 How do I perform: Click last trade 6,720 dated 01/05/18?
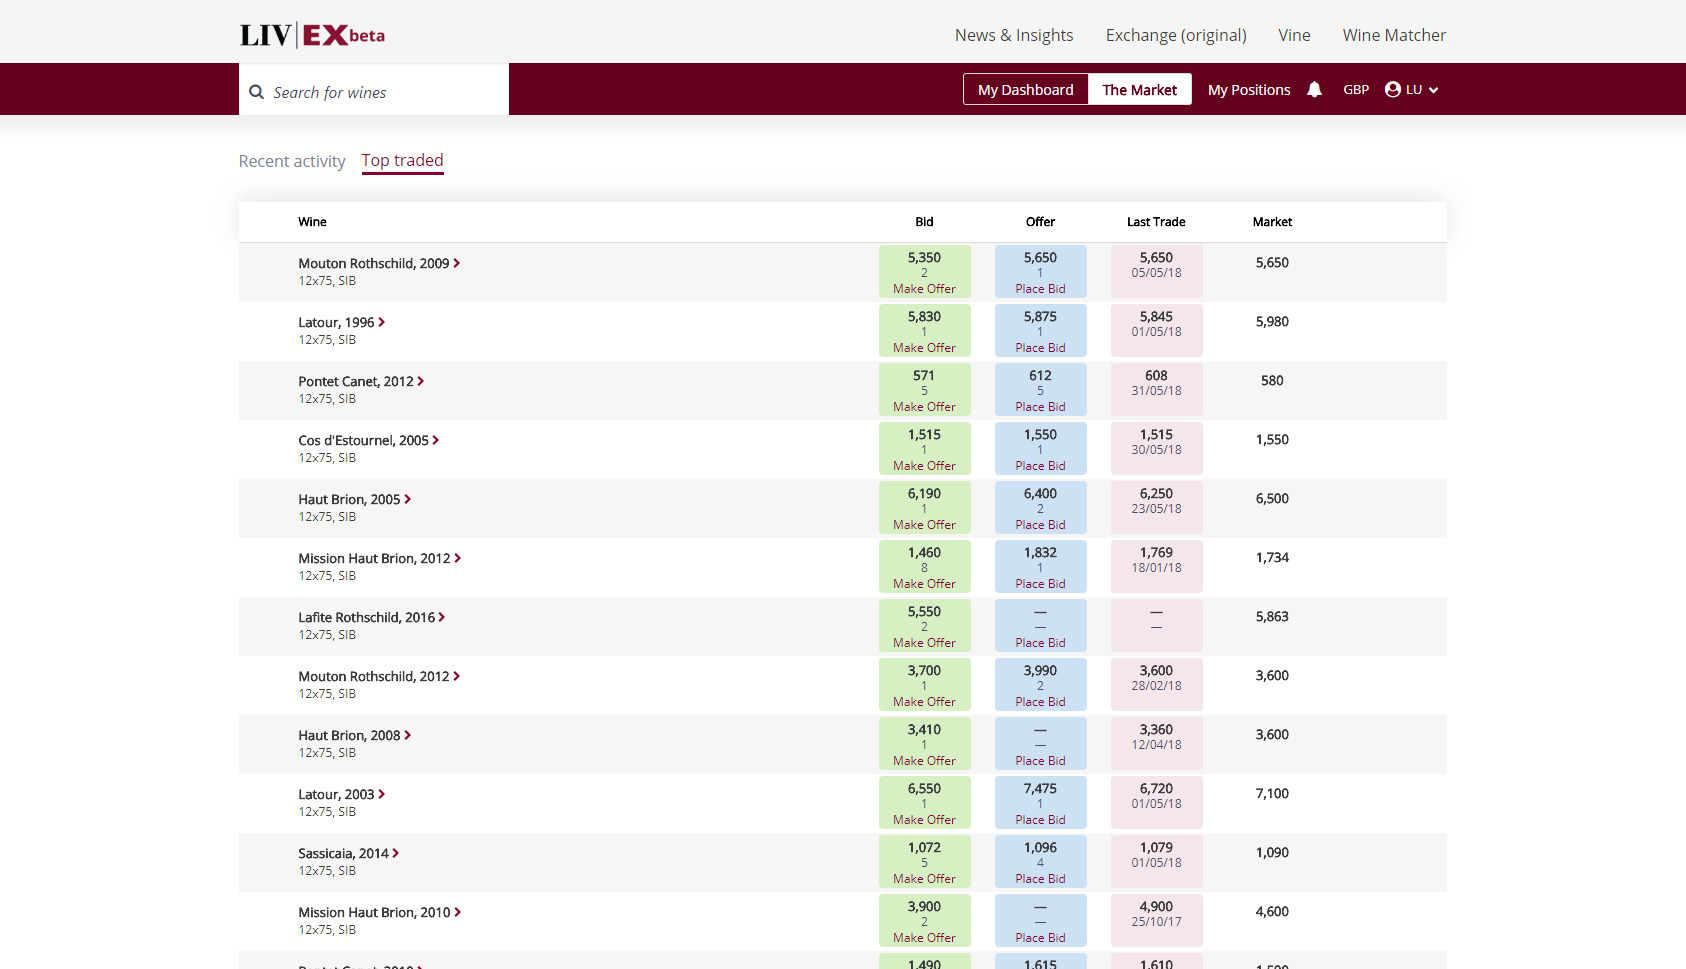pos(1156,803)
